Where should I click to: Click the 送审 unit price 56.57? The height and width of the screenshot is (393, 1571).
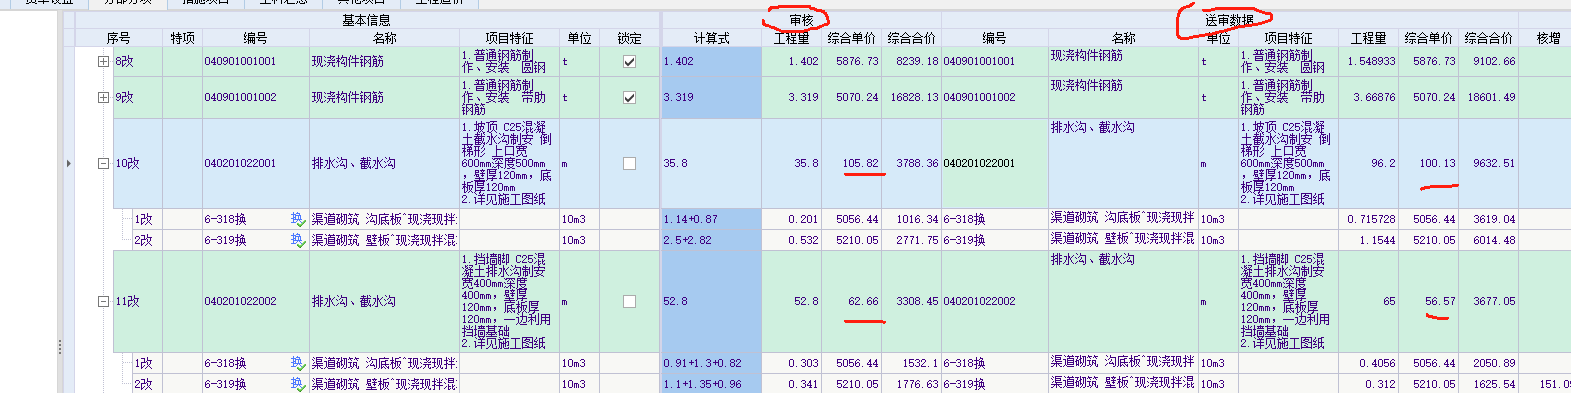pyautogui.click(x=1440, y=301)
